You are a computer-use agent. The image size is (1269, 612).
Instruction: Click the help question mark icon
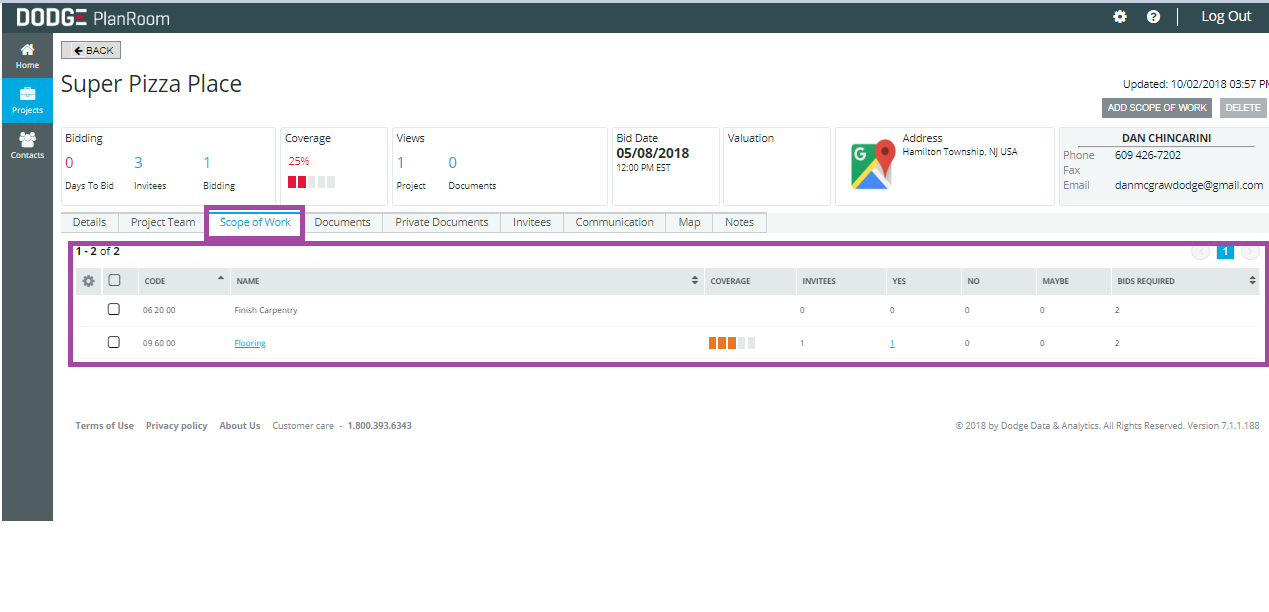click(x=1153, y=17)
